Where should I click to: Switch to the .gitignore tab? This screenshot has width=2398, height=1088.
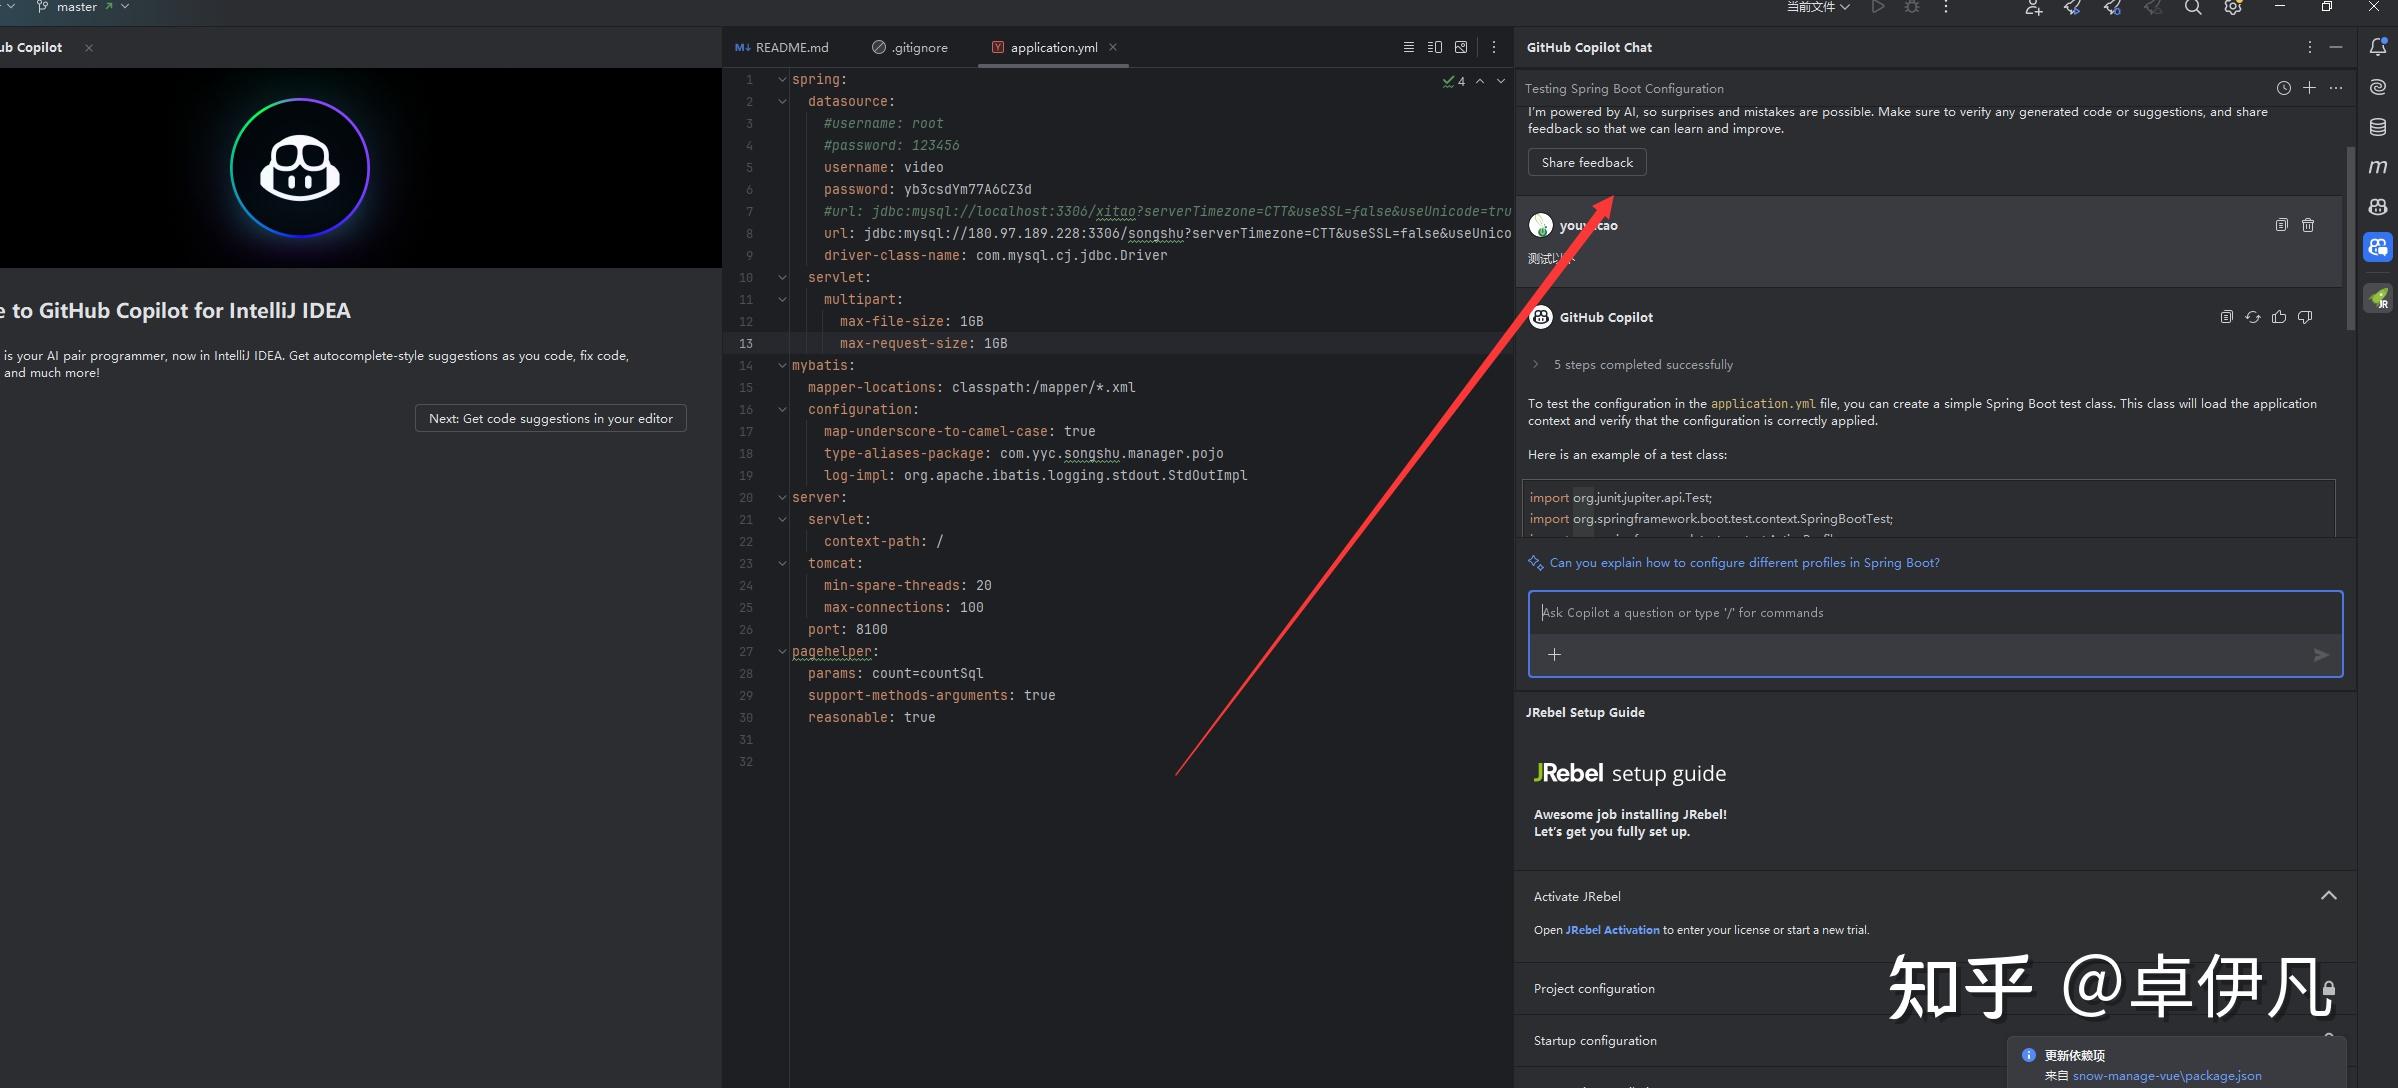coord(918,47)
